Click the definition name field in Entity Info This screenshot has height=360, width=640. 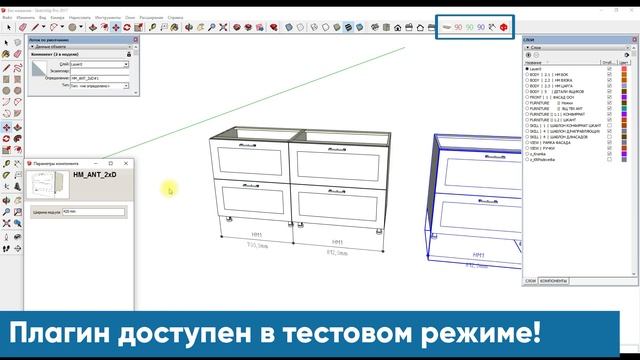[x=100, y=78]
